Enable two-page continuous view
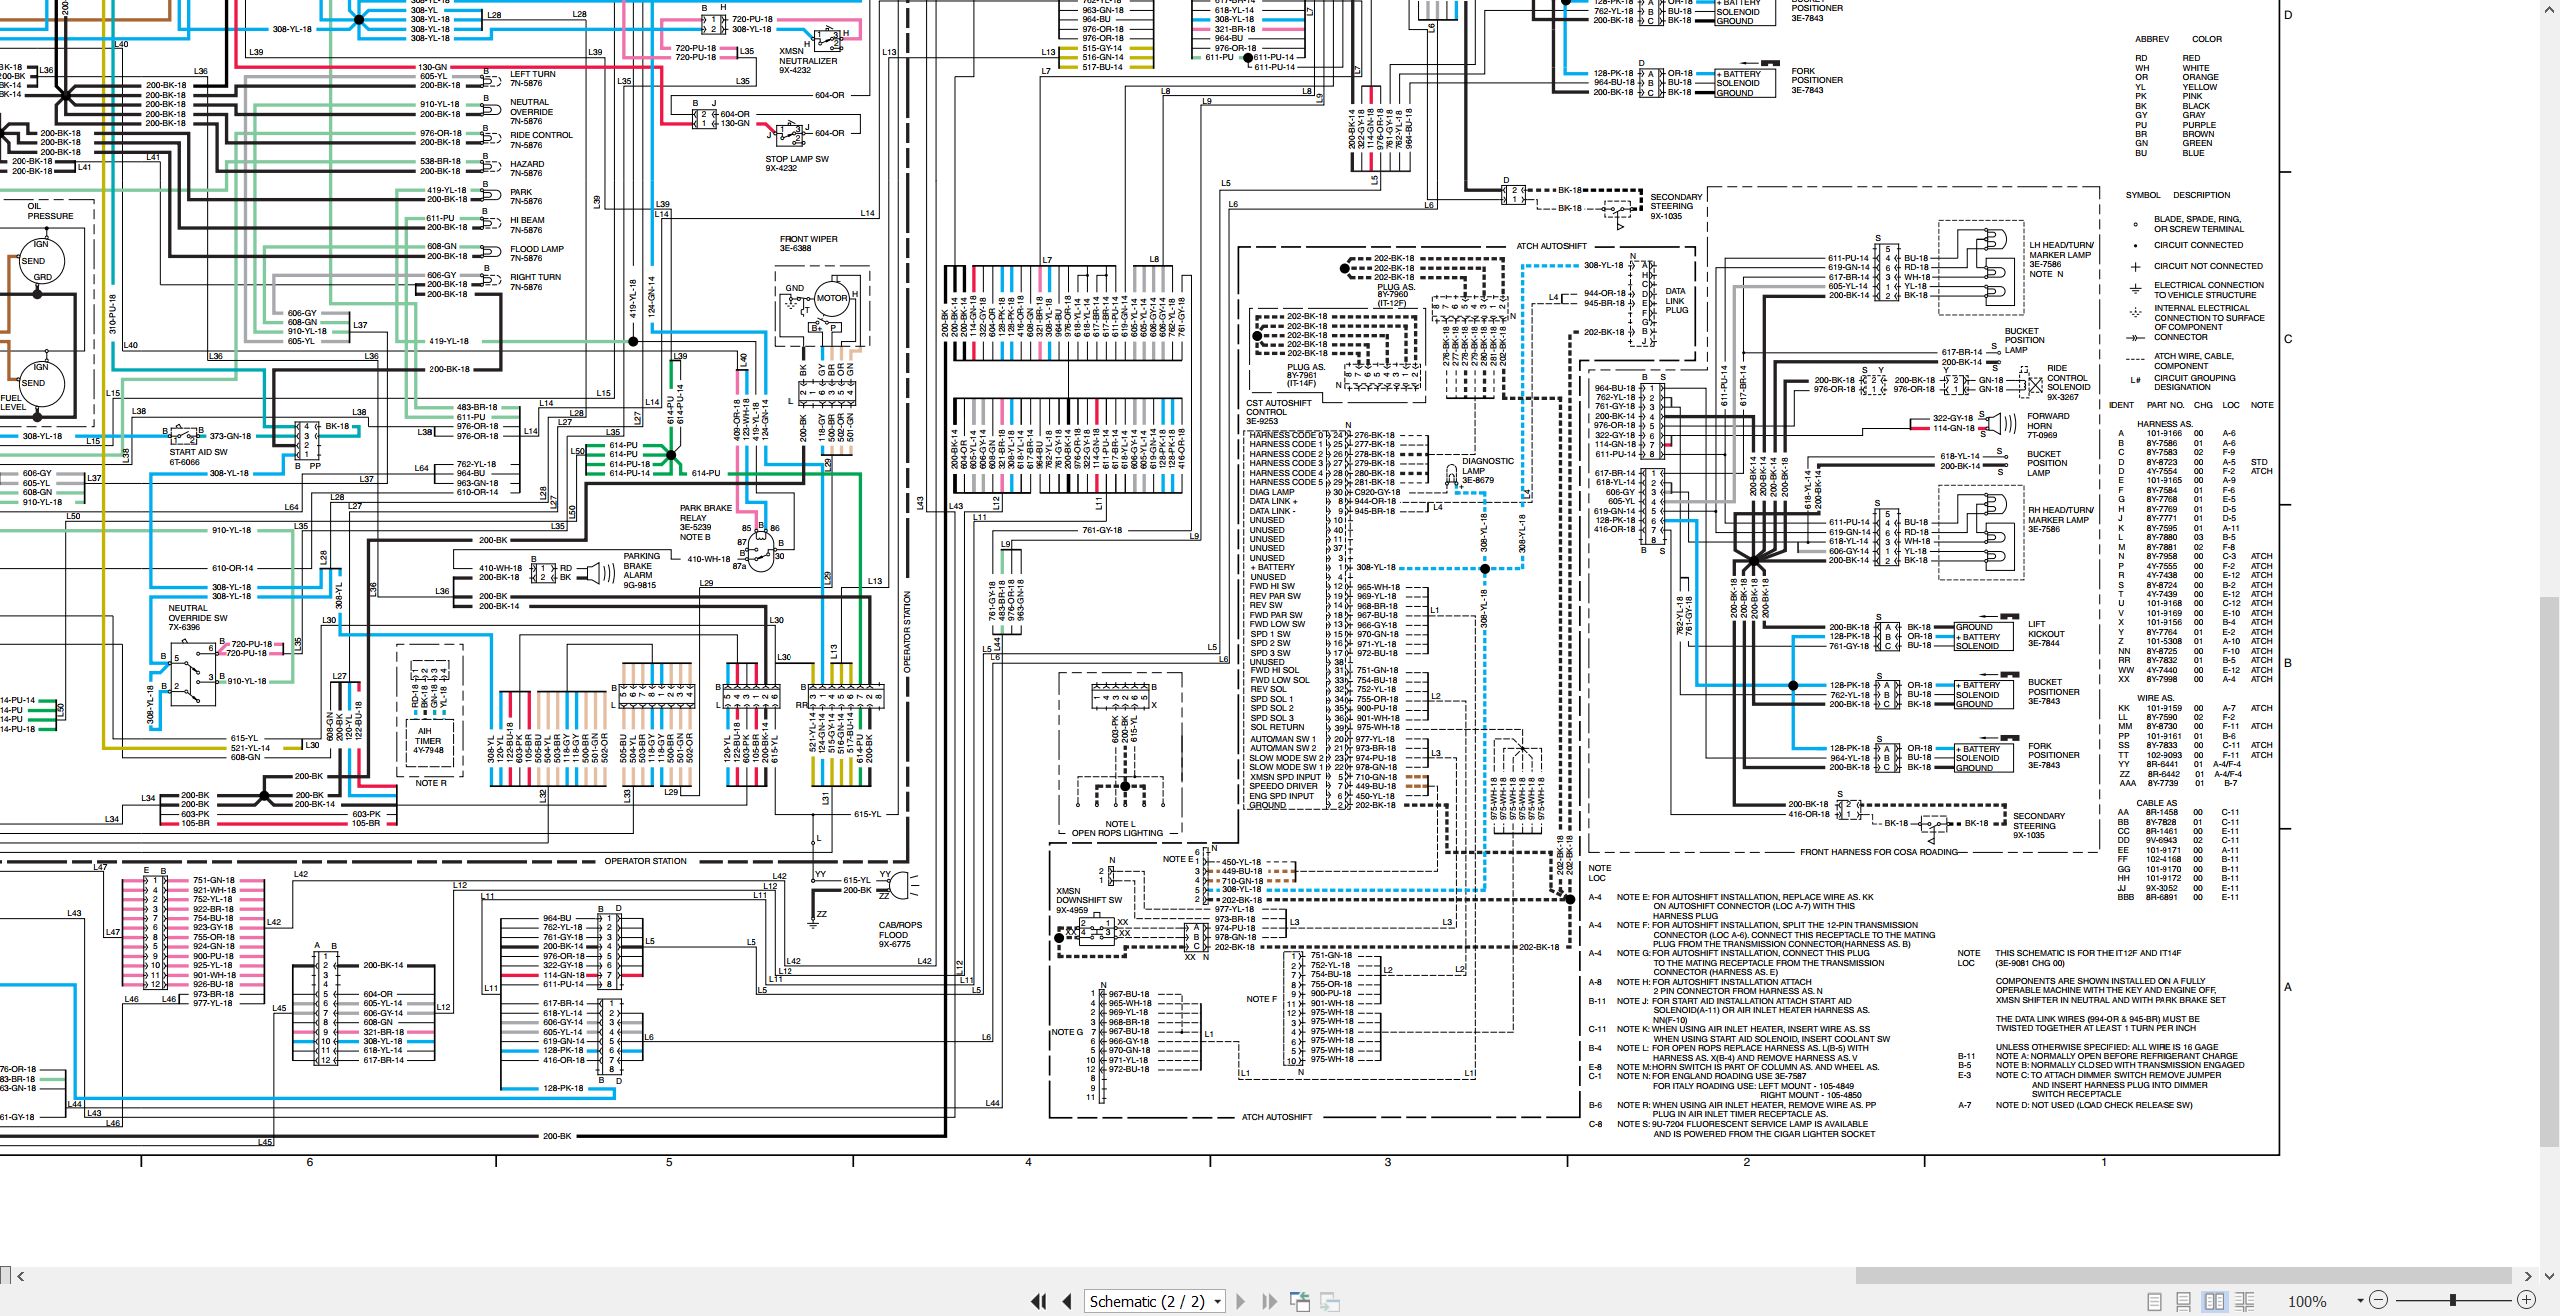Viewport: 2560px width, 1316px height. (2244, 1301)
